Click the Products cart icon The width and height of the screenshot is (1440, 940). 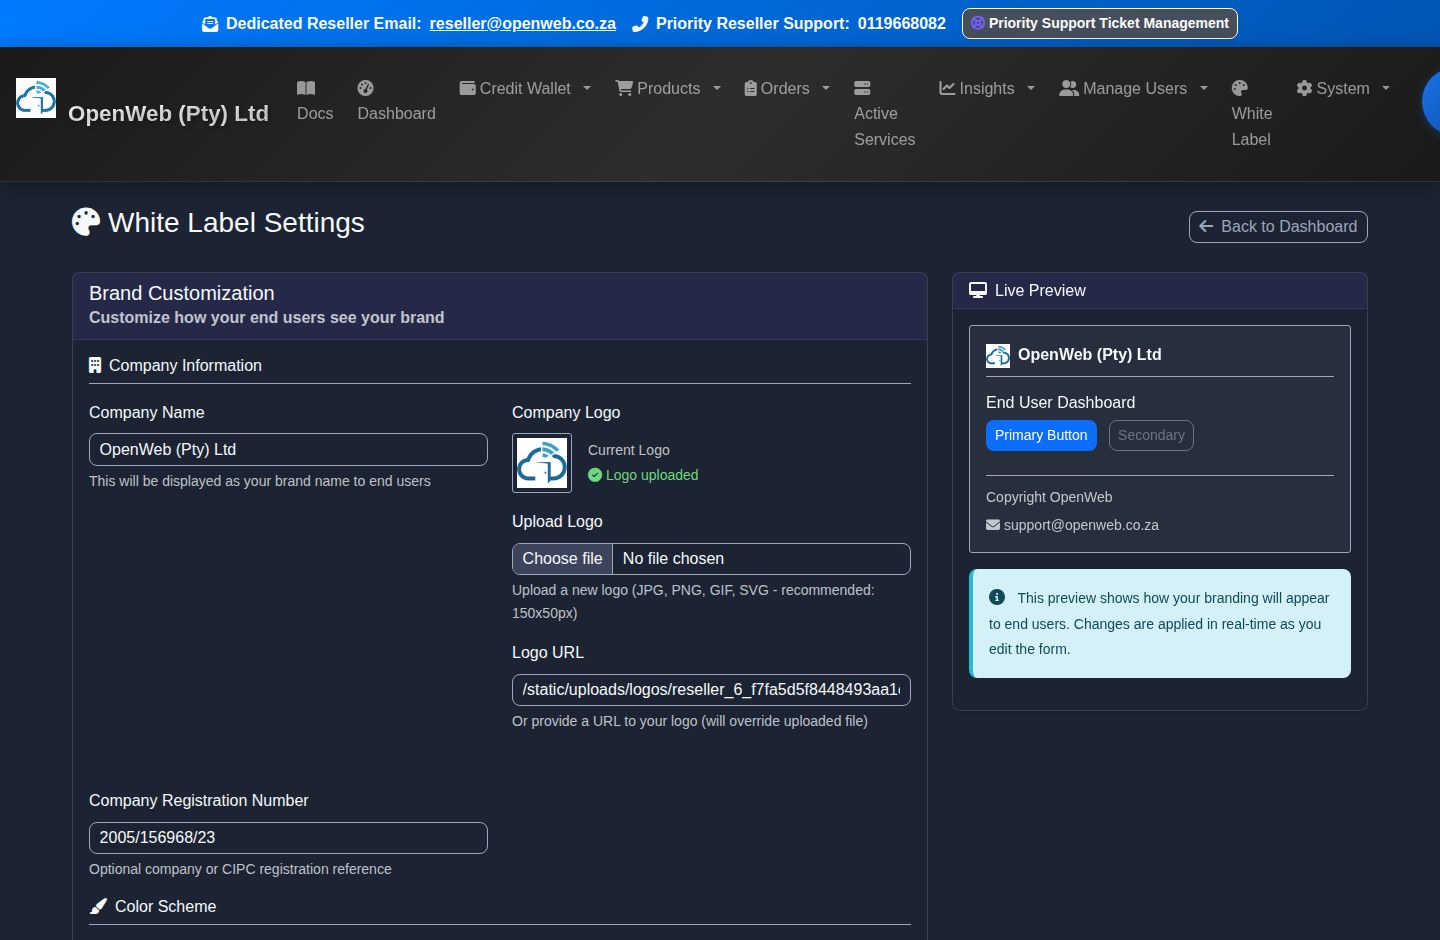(x=624, y=88)
